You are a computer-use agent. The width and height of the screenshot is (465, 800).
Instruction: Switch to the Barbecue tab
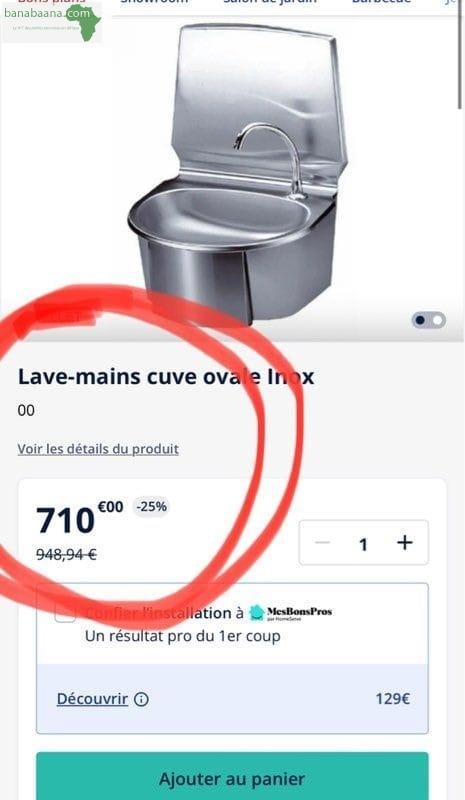point(381,2)
